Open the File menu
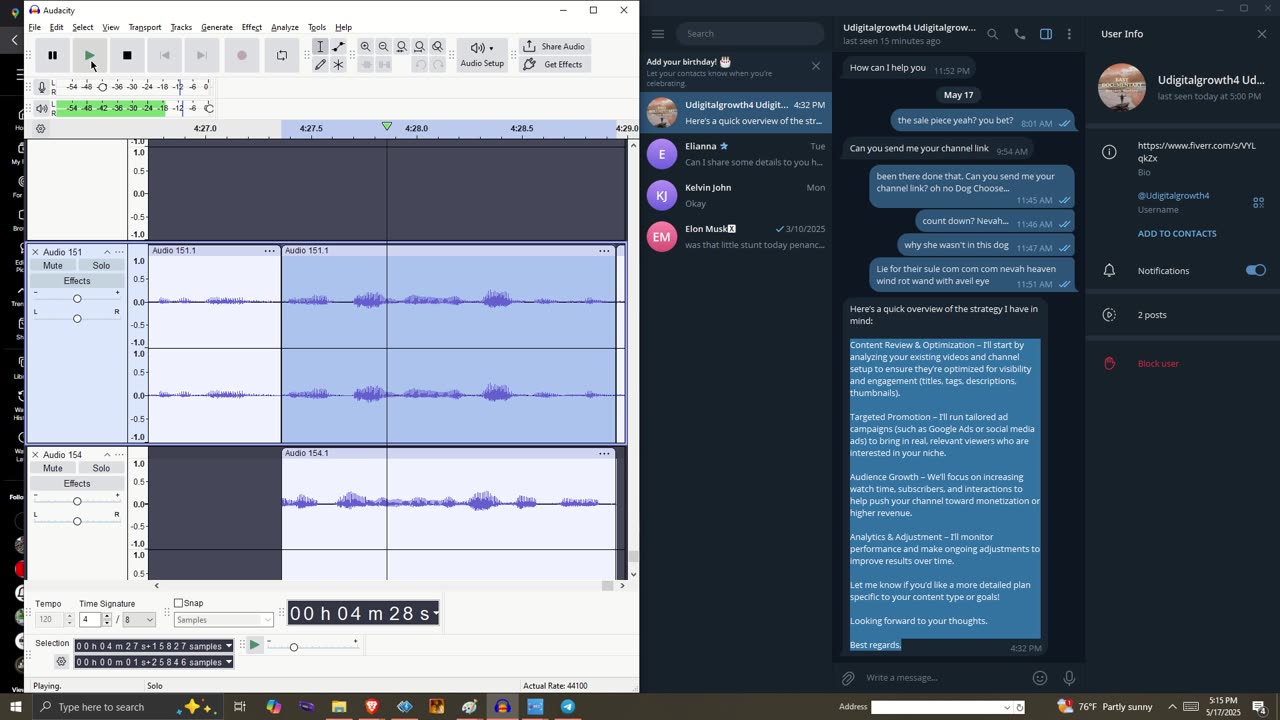The width and height of the screenshot is (1280, 720). (34, 27)
